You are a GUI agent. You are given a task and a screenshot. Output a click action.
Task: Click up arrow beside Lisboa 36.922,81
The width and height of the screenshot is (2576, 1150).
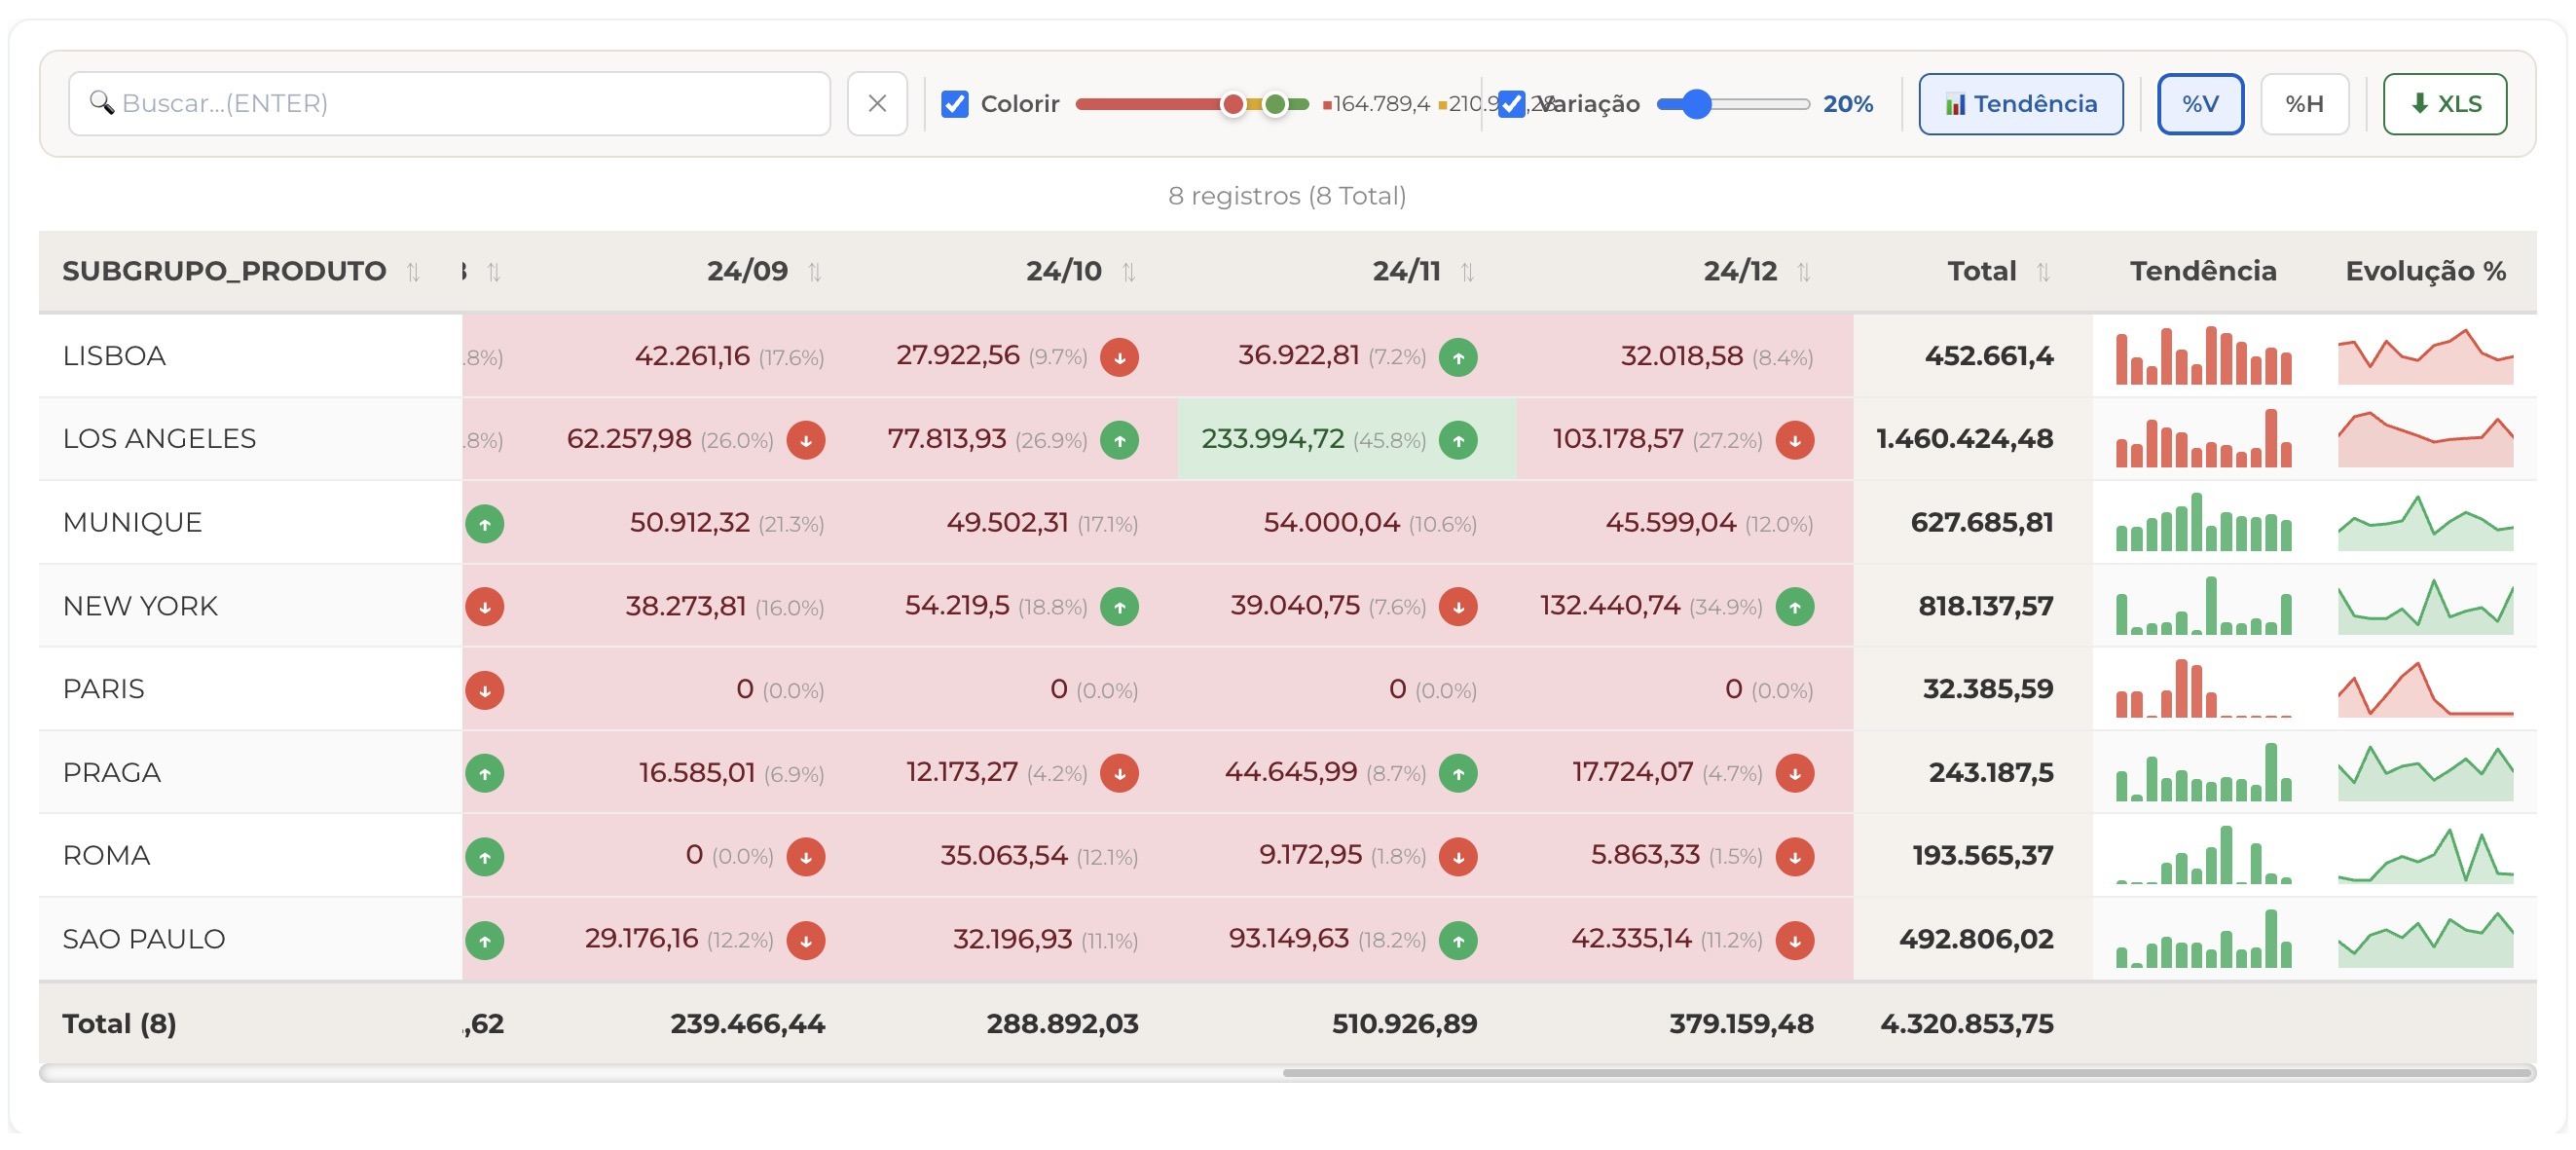tap(1458, 357)
